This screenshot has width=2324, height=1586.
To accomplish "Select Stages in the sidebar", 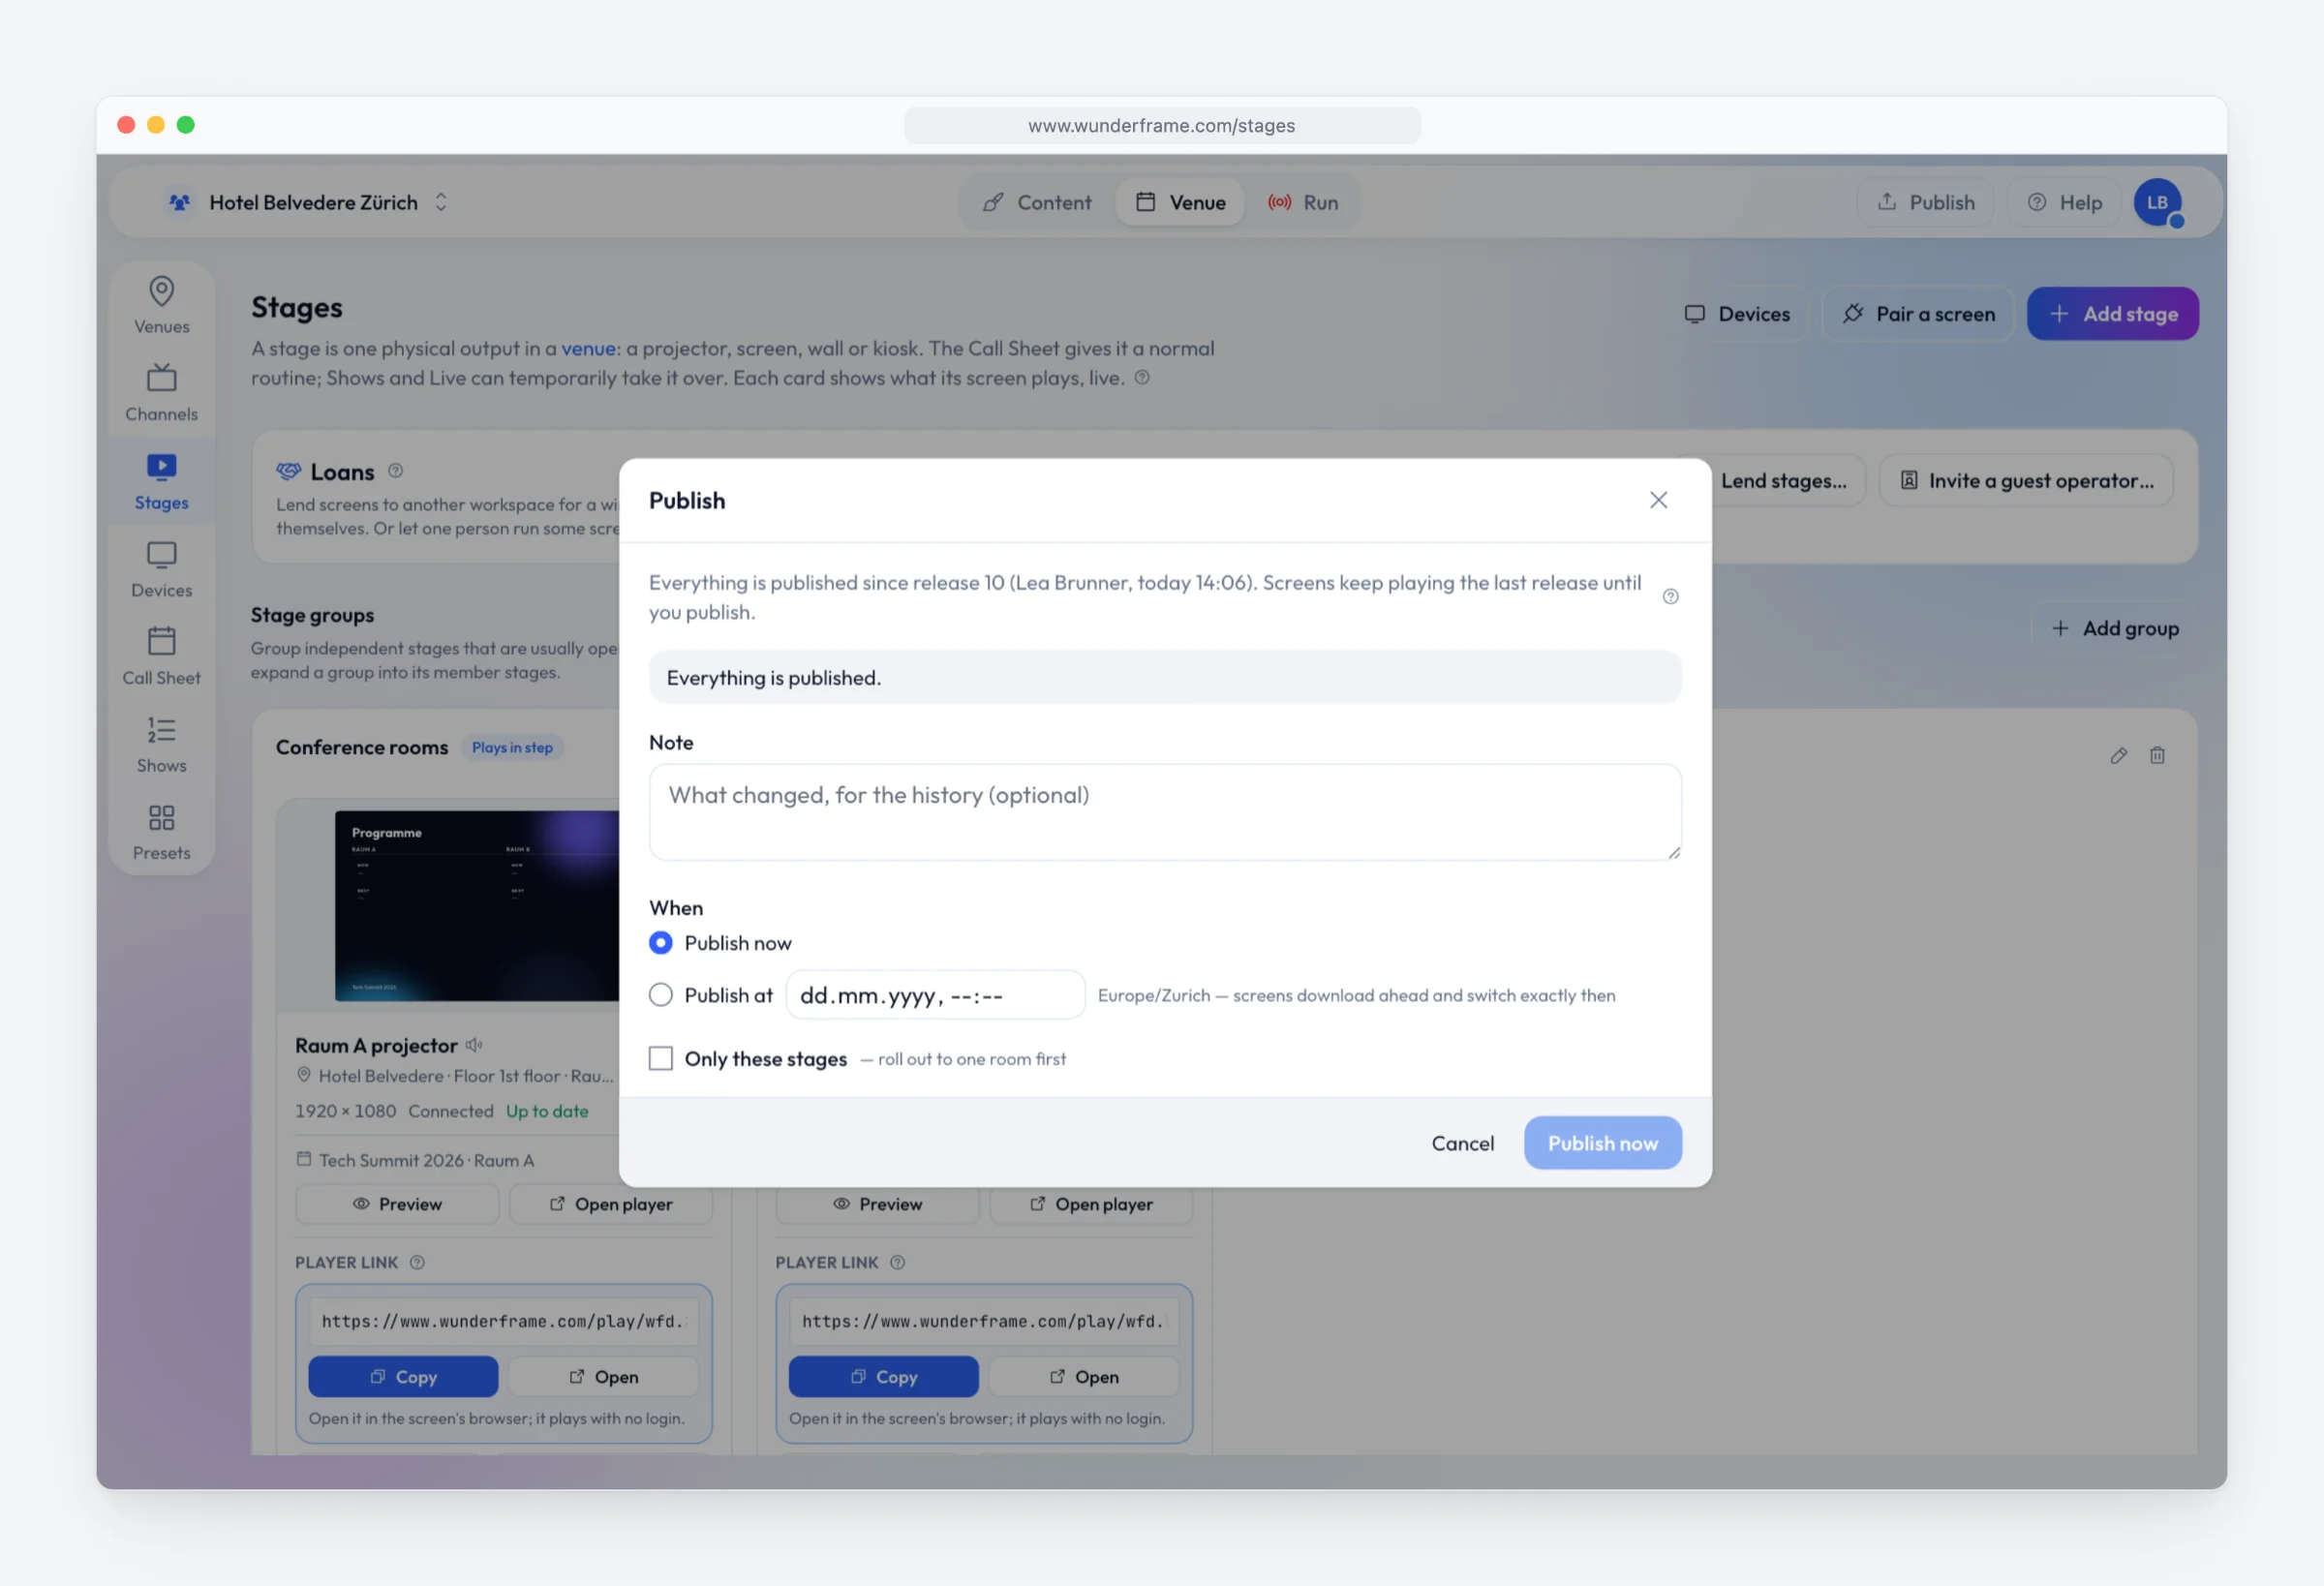I will tap(161, 481).
